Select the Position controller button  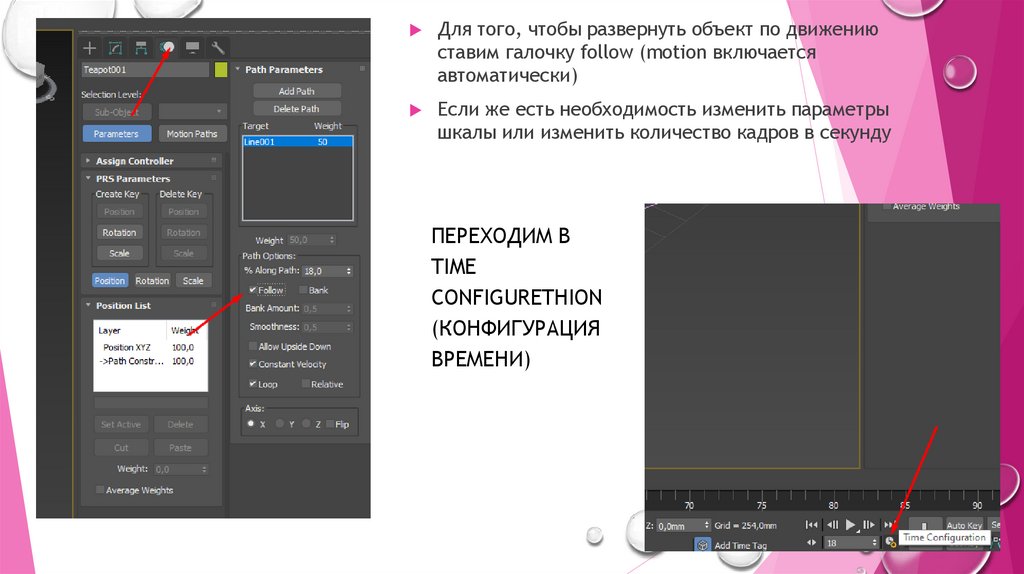pyautogui.click(x=110, y=280)
